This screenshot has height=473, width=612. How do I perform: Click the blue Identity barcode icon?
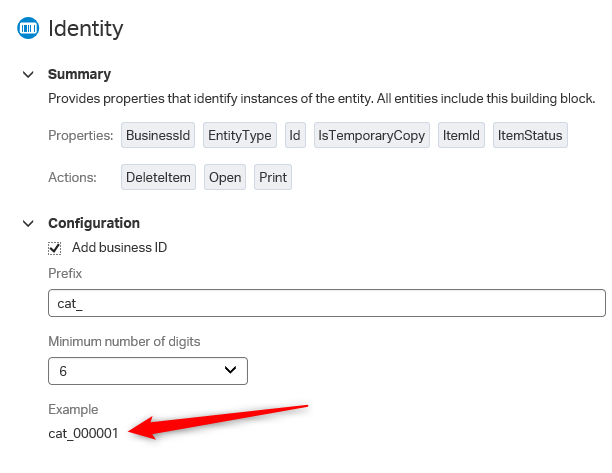pyautogui.click(x=28, y=28)
